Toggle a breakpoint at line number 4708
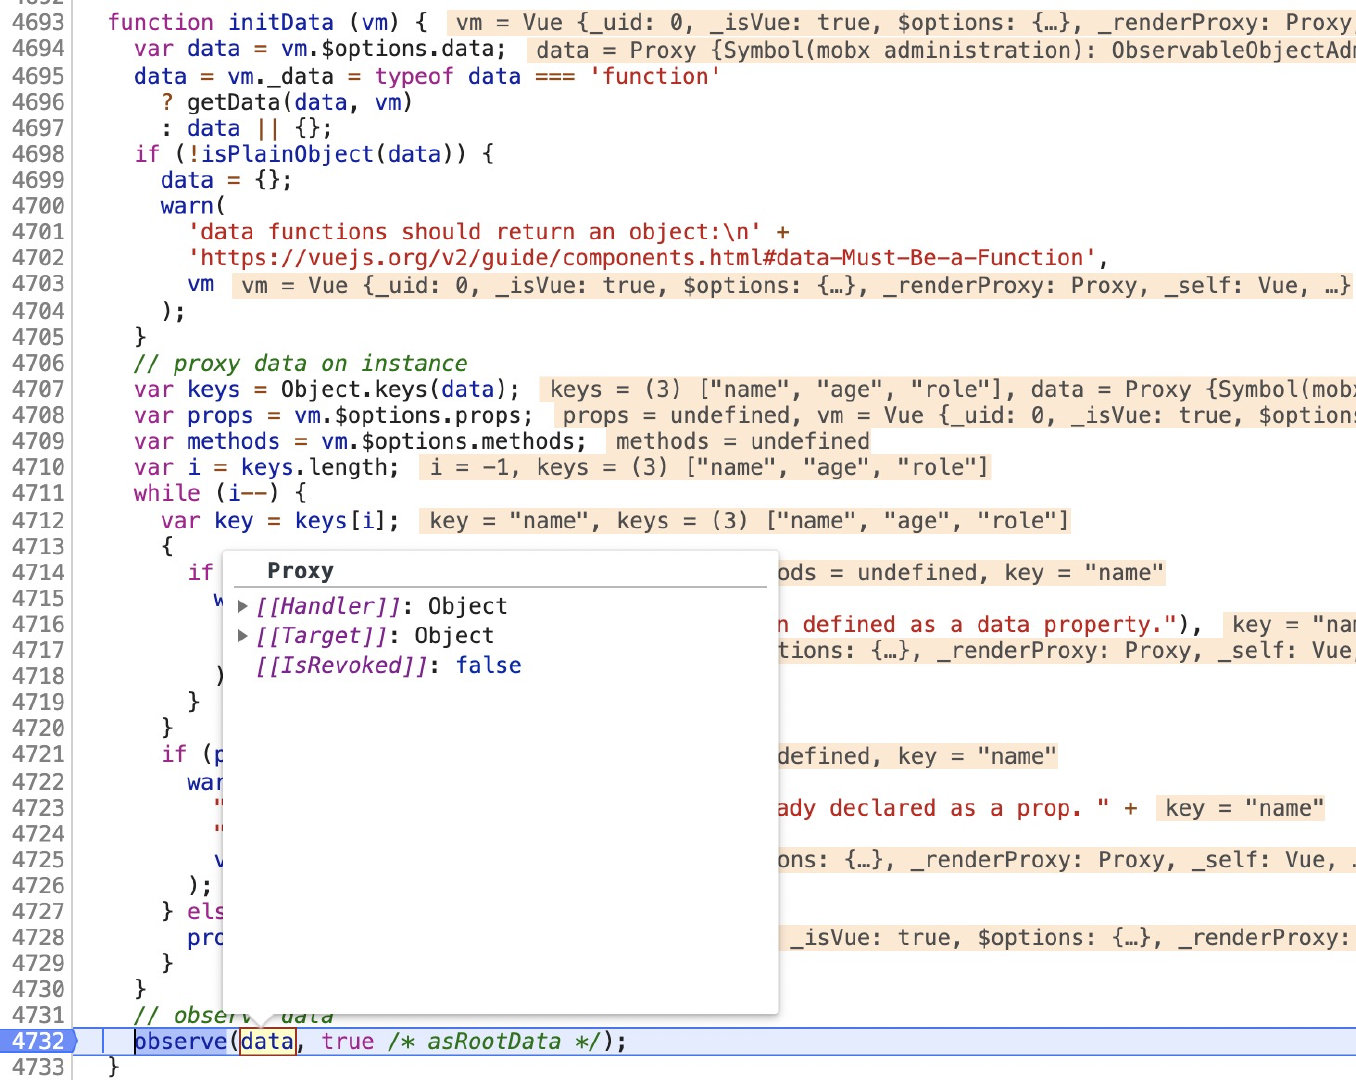1356x1080 pixels. coord(37,415)
